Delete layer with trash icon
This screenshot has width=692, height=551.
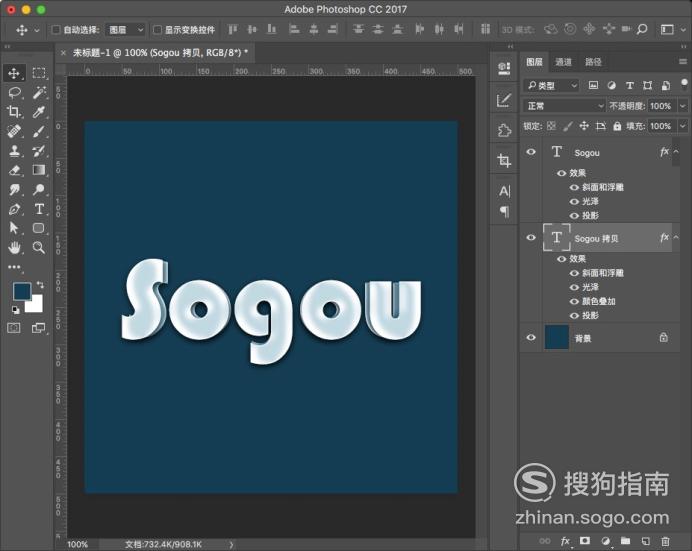(x=665, y=541)
